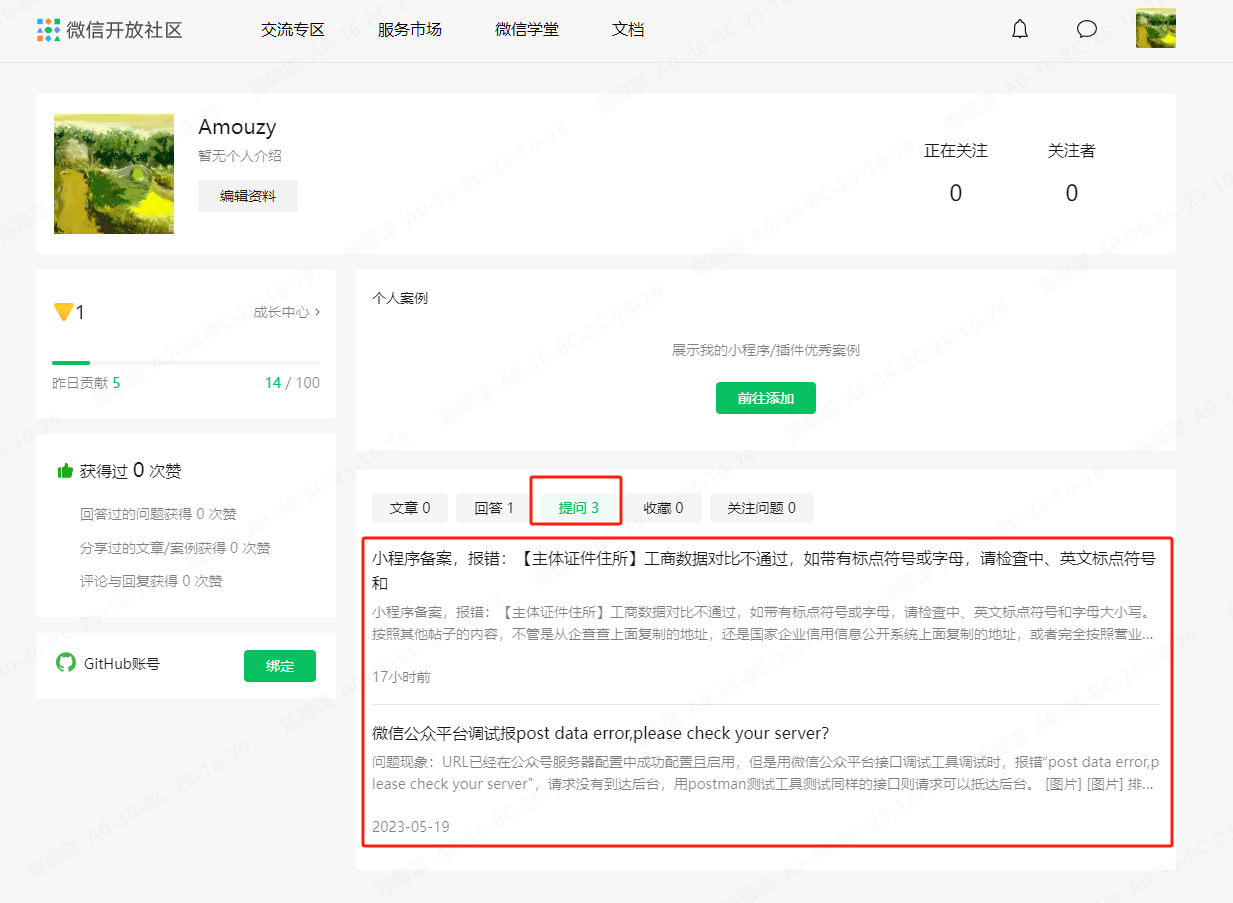
Task: Click 昨日贡献 5 text
Action: click(86, 383)
